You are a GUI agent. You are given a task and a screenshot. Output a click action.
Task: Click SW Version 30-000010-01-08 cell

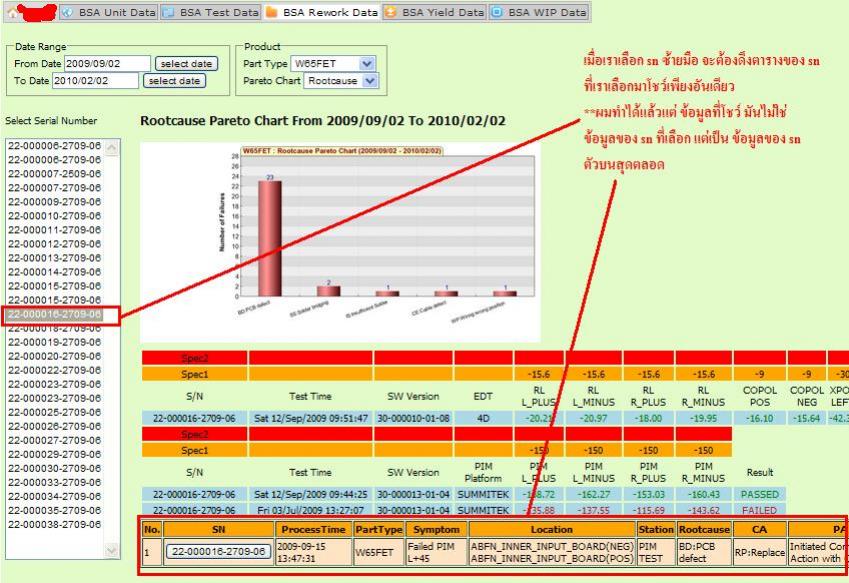(x=413, y=418)
